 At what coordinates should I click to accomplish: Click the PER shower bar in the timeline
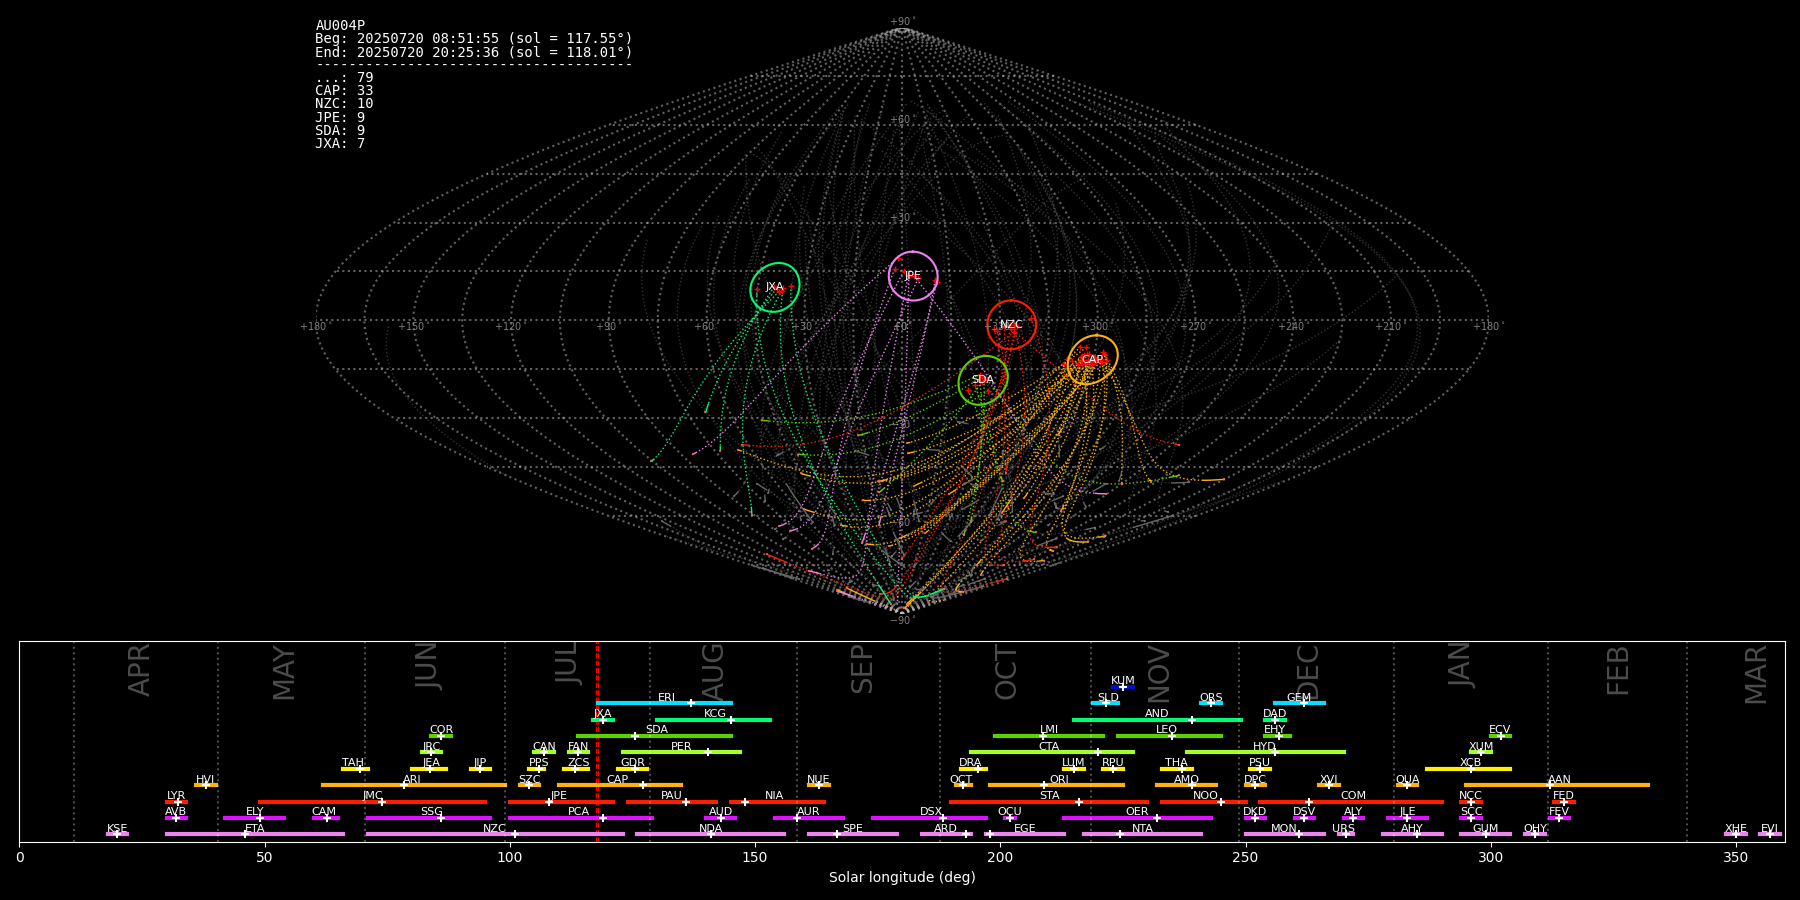click(681, 752)
